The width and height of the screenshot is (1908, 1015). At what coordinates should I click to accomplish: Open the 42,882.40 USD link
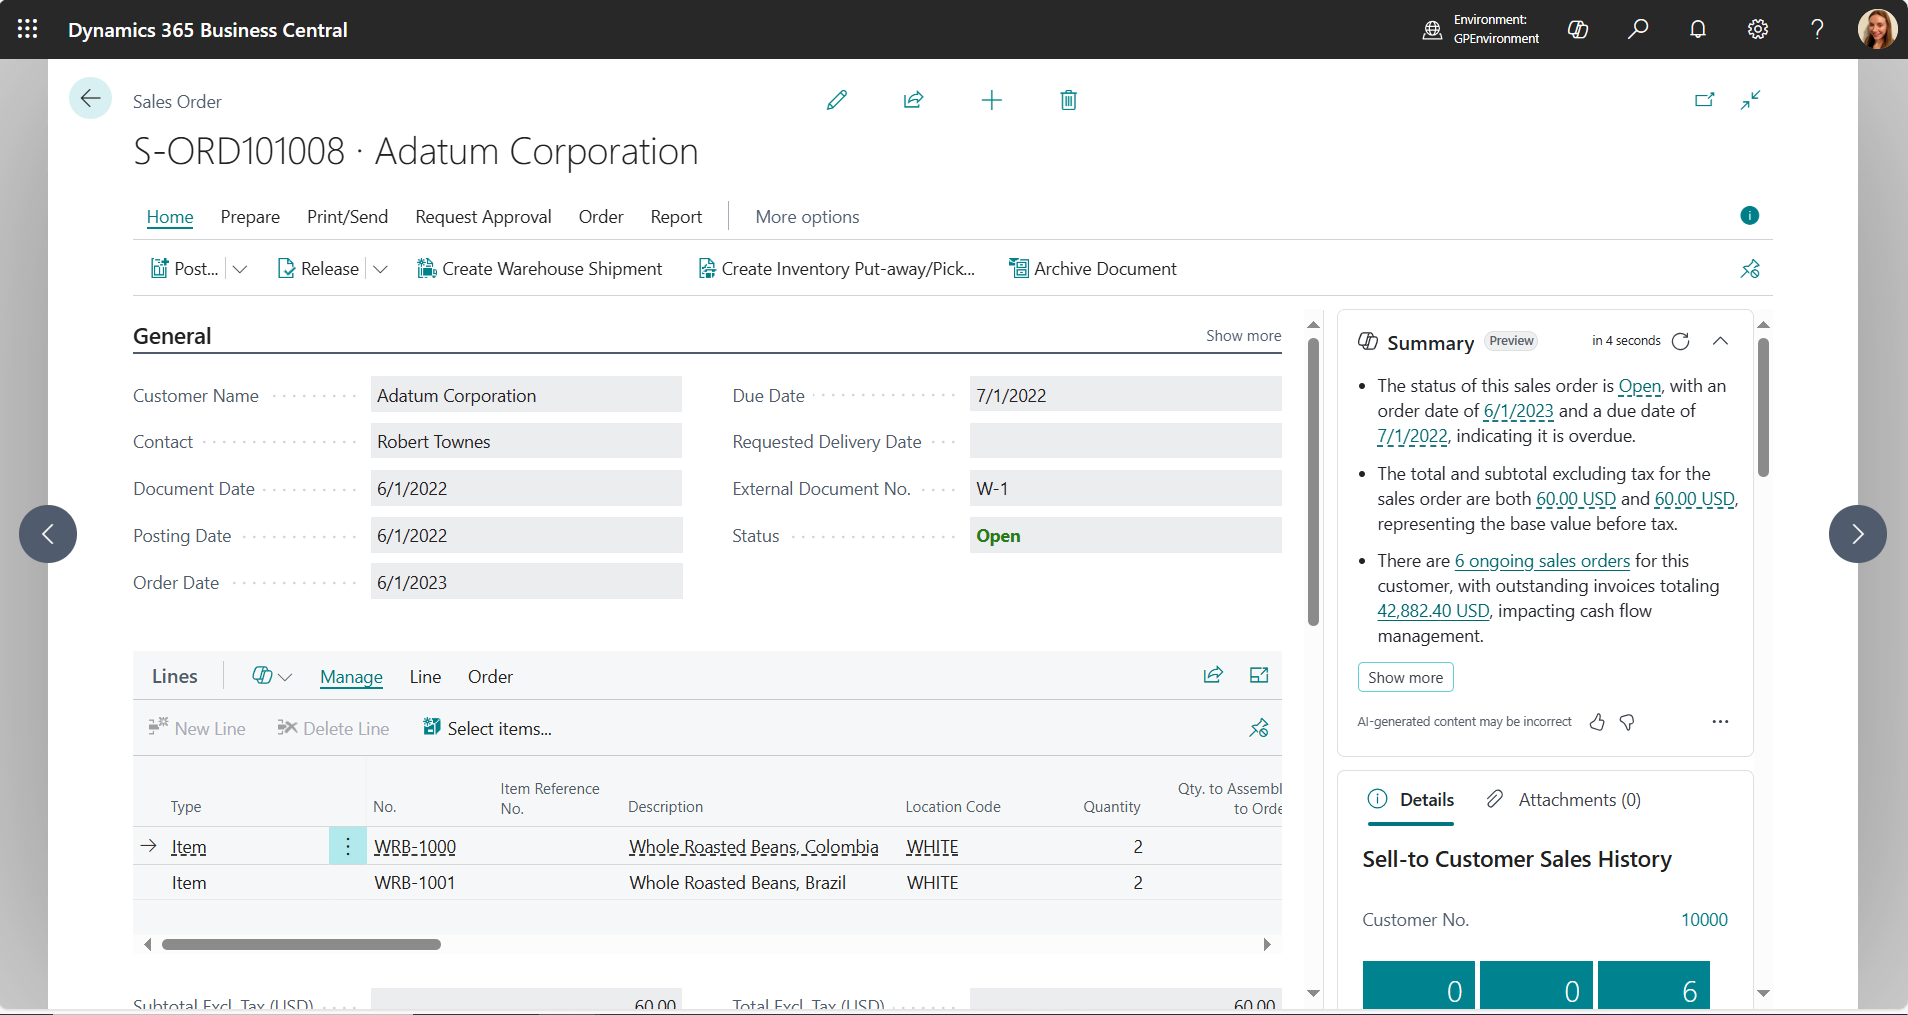pos(1433,611)
